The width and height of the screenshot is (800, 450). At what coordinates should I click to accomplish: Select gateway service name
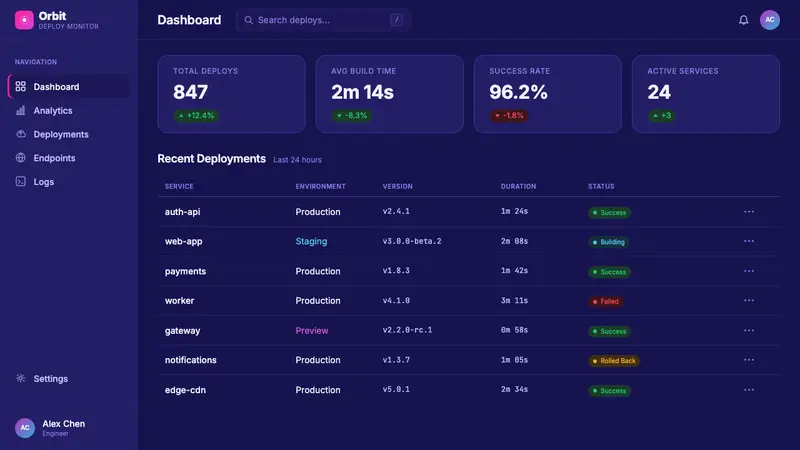182,331
